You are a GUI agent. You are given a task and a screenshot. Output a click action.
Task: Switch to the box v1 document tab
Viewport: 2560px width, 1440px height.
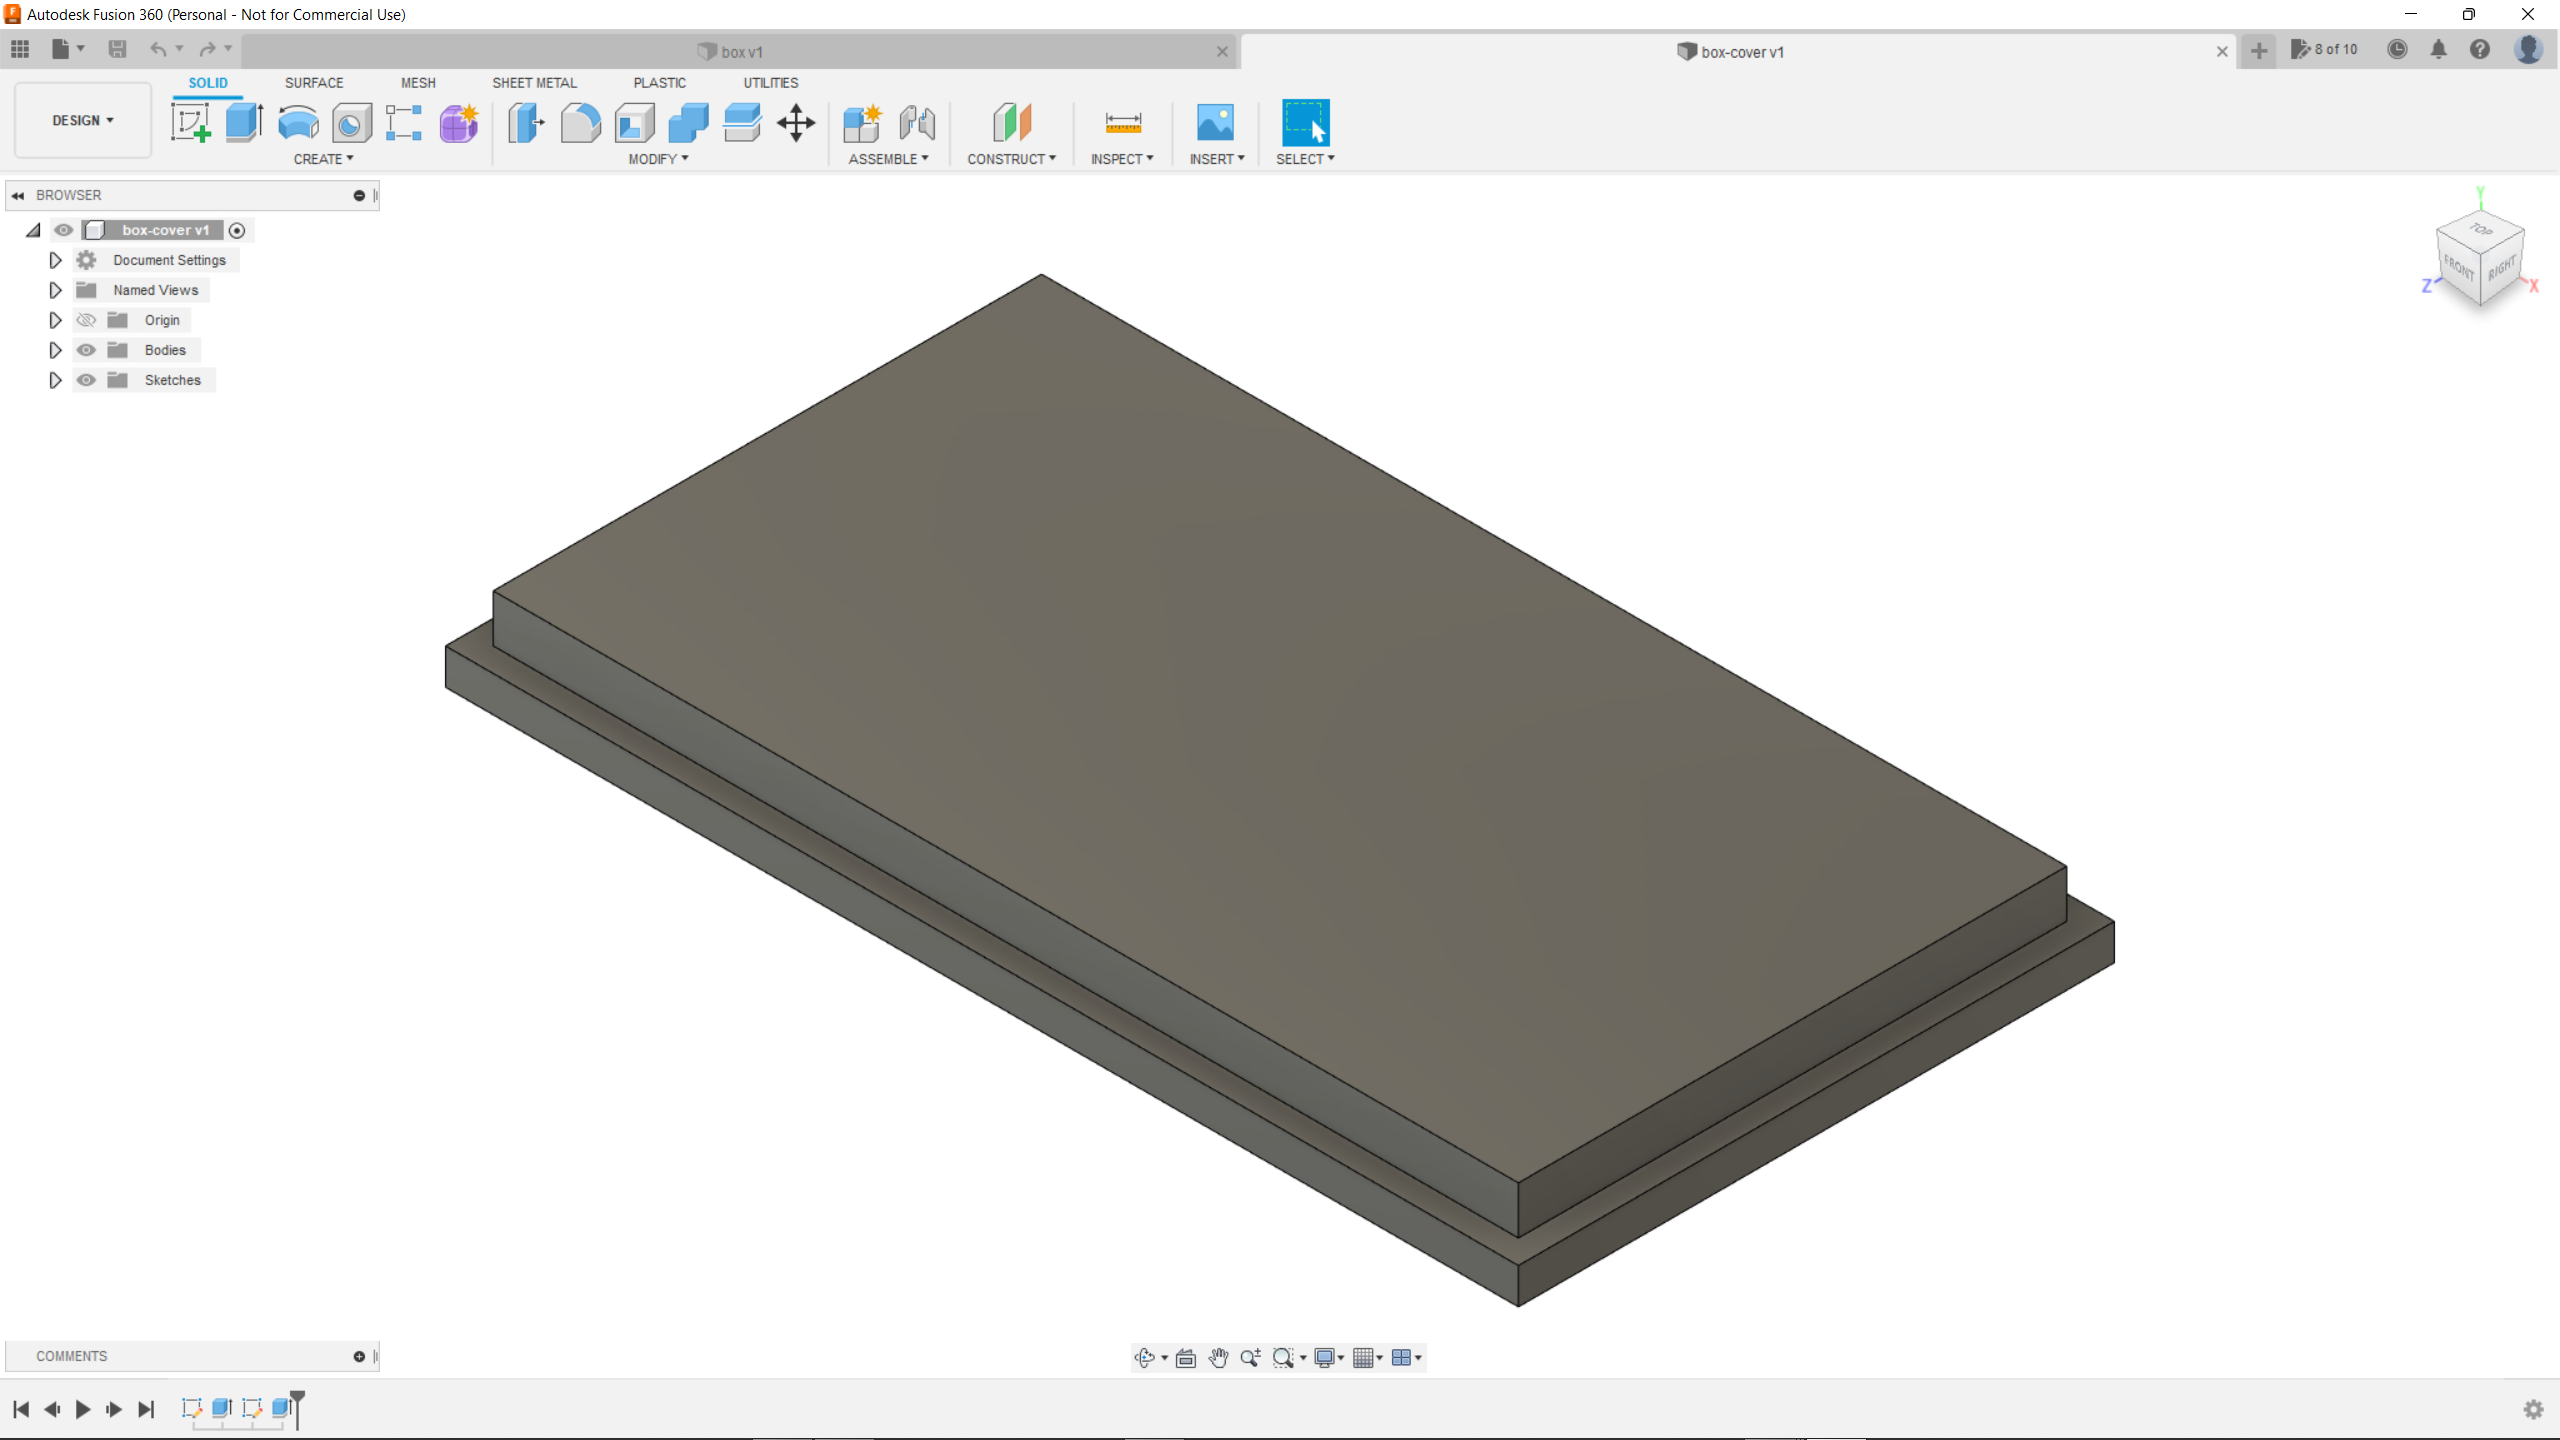740,52
